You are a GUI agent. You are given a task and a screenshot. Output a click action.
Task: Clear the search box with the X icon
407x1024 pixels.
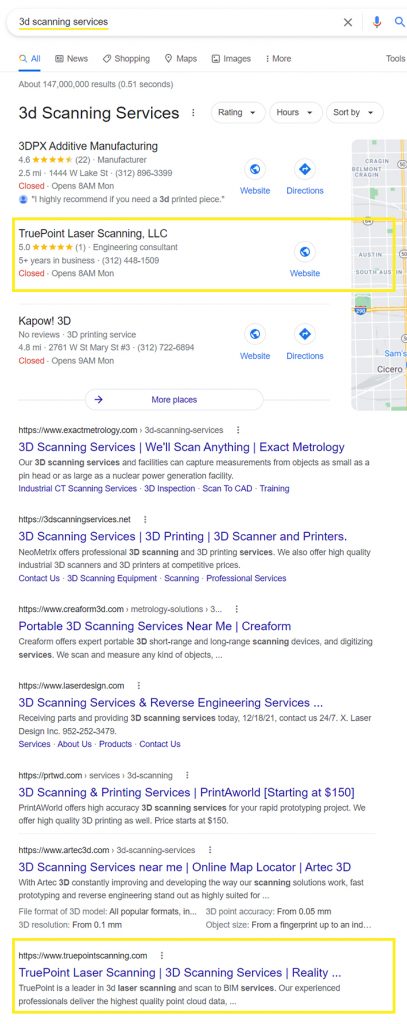pos(348,22)
